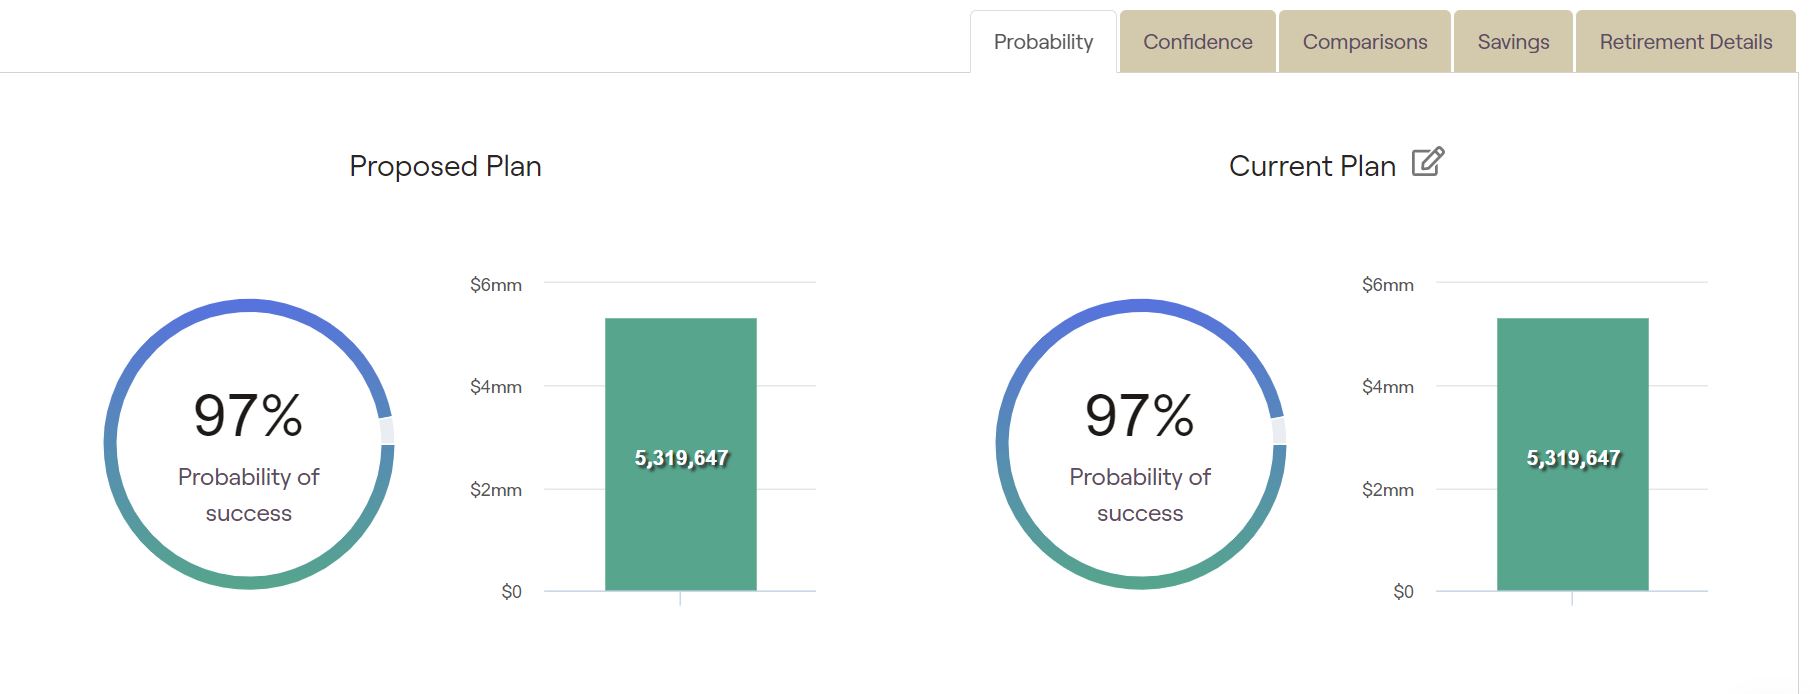Switch to the Confidence tab
The image size is (1810, 694).
pos(1197,42)
